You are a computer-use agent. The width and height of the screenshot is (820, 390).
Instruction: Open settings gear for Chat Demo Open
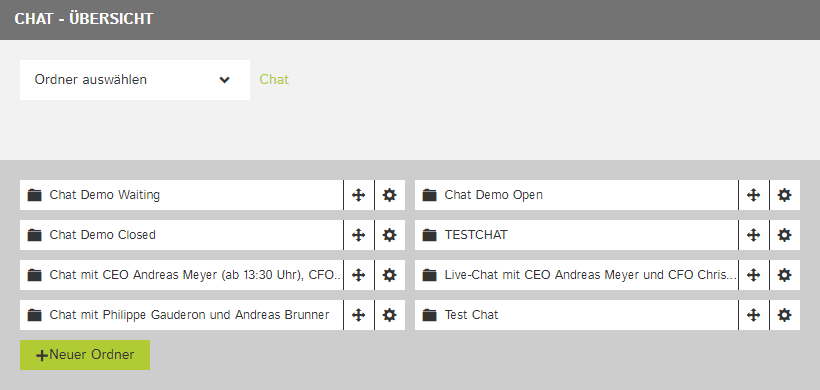point(784,195)
